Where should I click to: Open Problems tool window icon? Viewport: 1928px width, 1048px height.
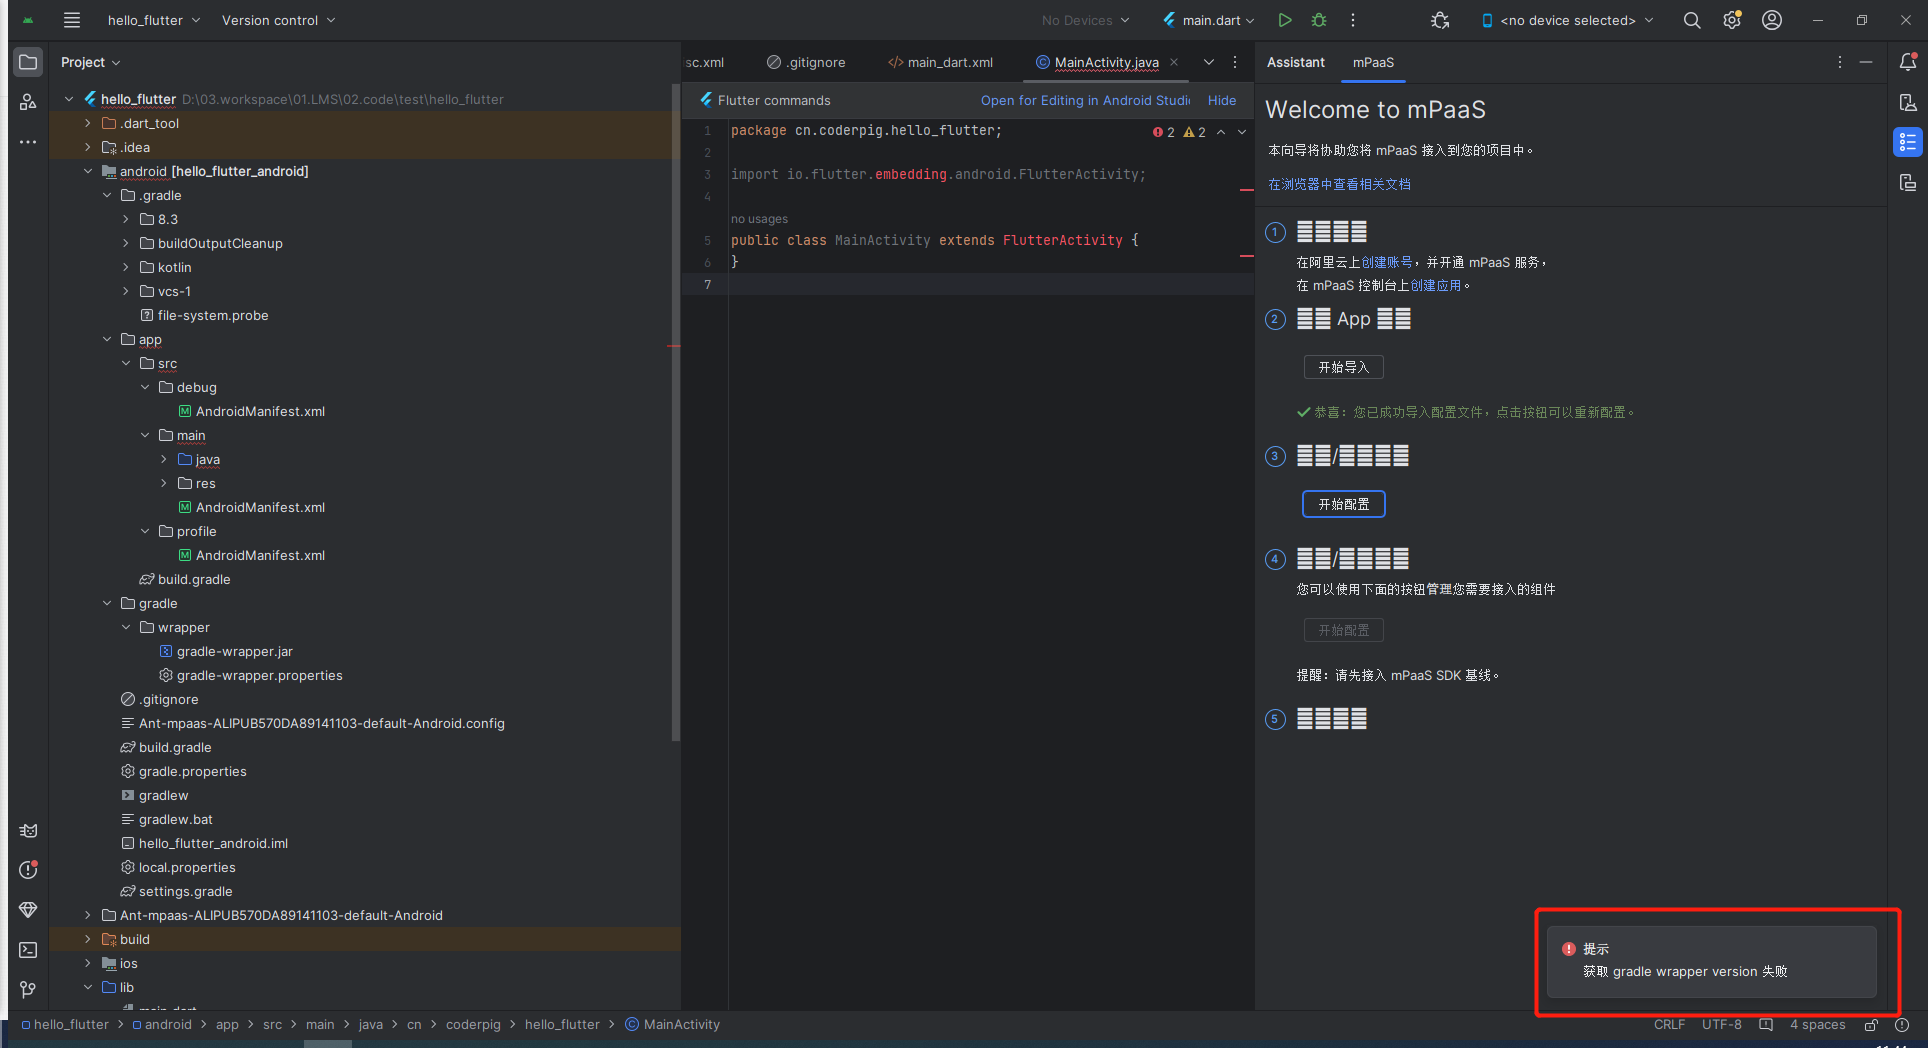[x=28, y=870]
